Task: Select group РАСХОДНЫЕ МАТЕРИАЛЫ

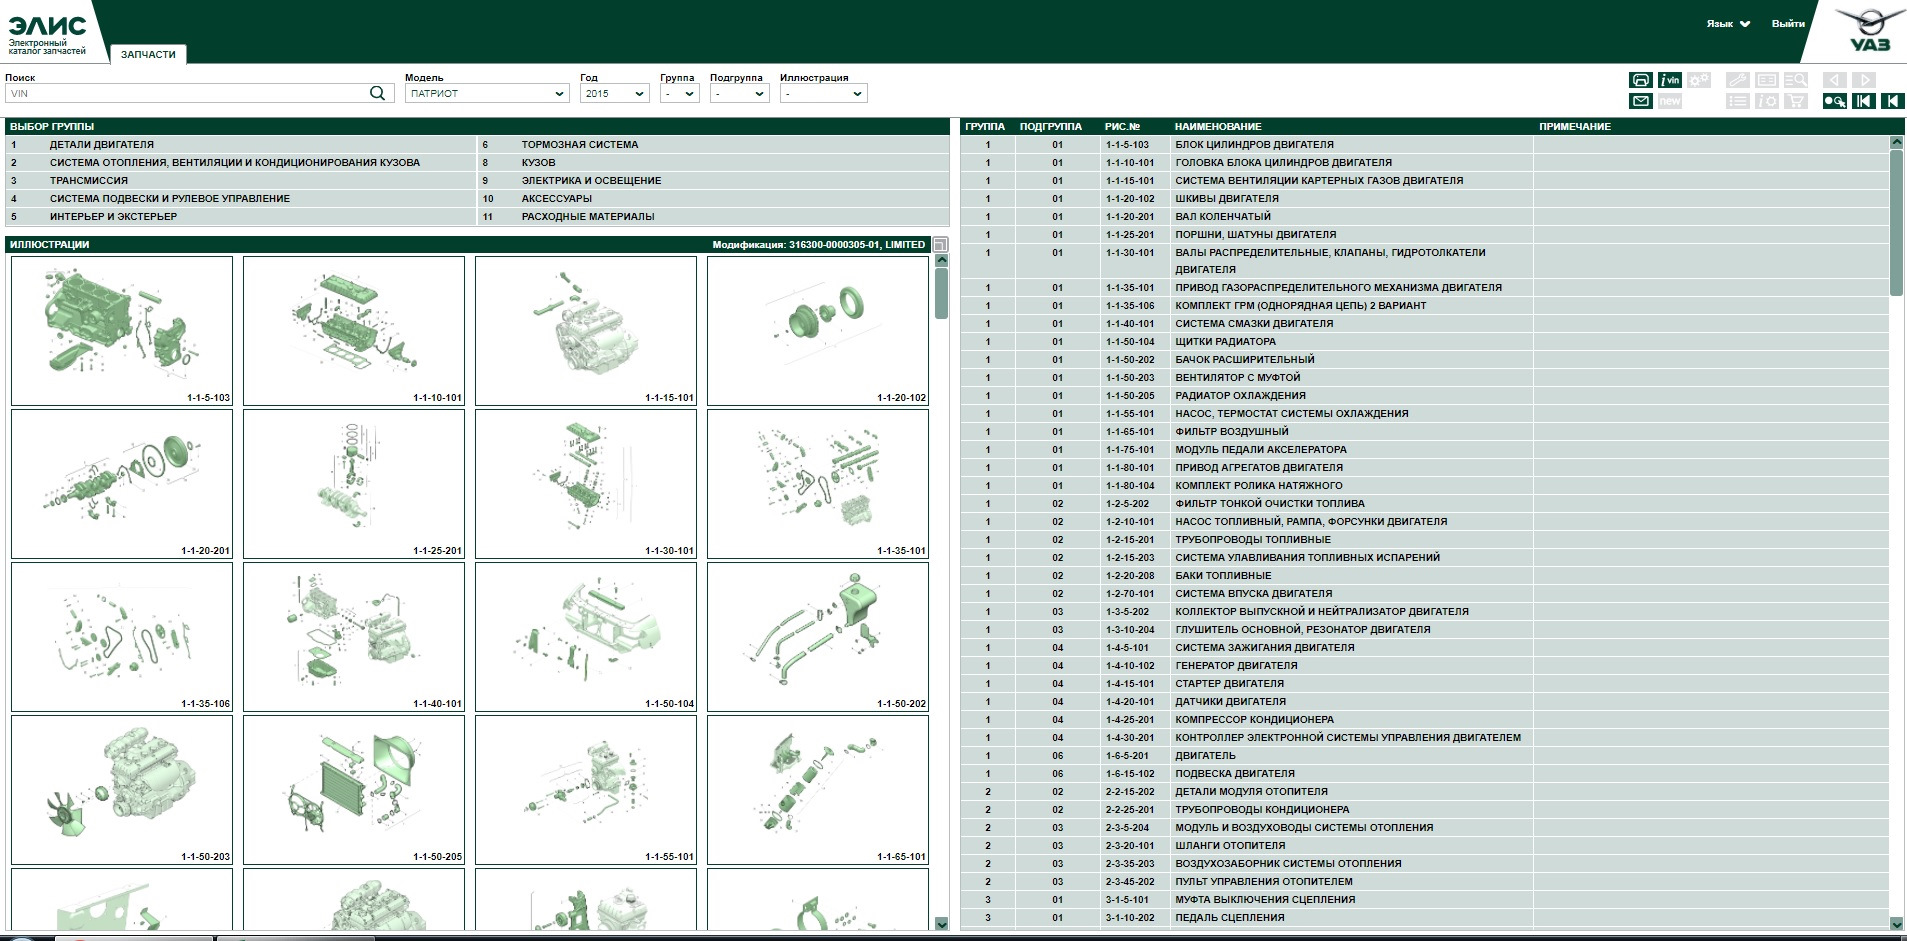Action: coord(714,217)
